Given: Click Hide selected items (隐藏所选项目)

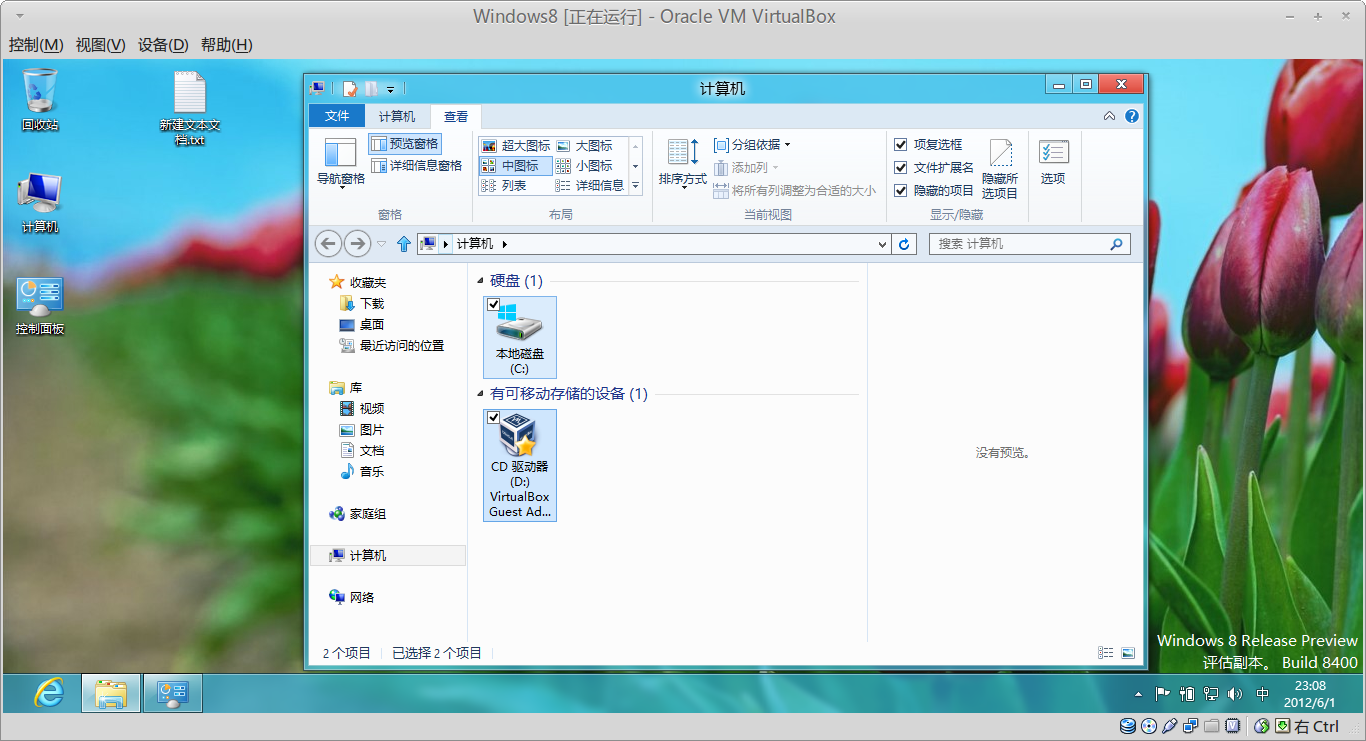Looking at the screenshot, I should [x=1000, y=169].
